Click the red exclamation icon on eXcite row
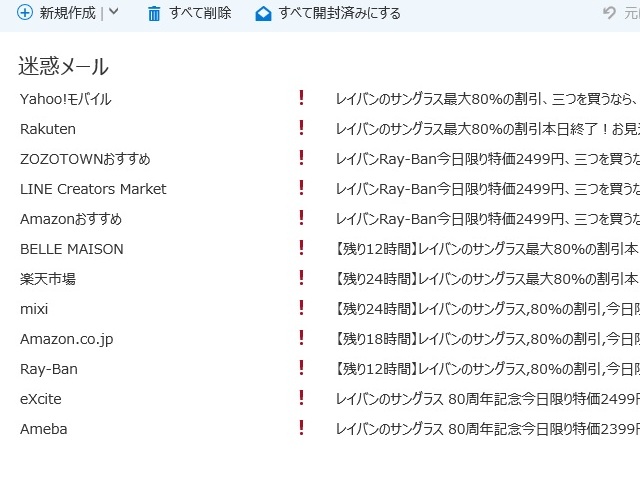 (x=301, y=398)
